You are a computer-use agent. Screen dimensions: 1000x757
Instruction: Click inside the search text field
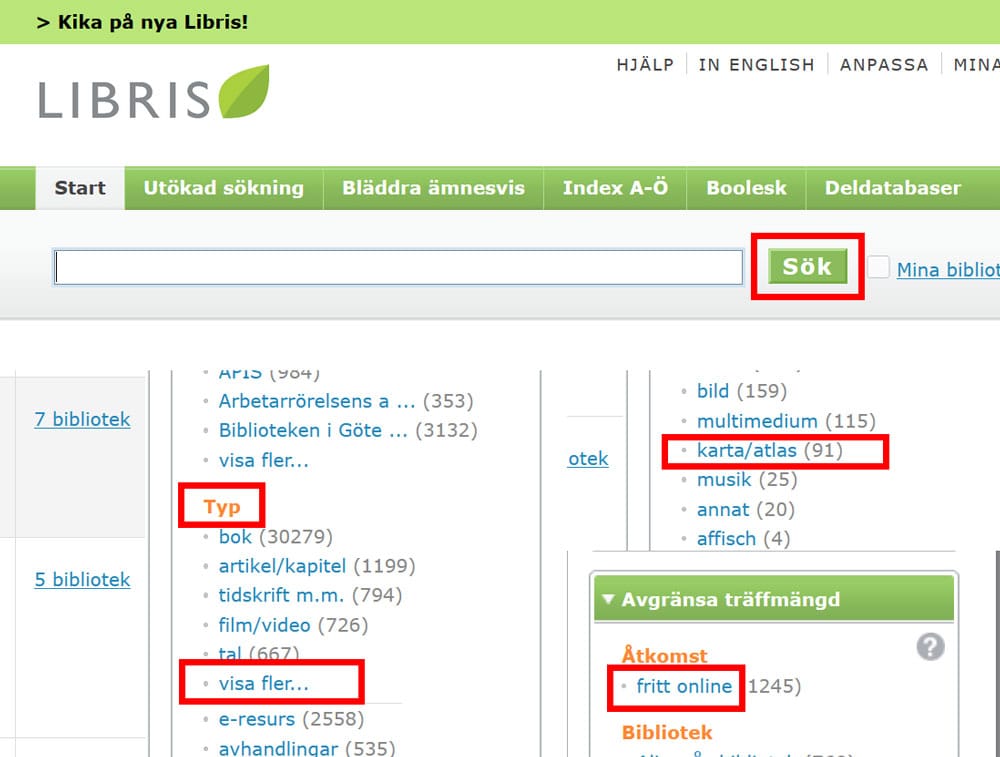[x=398, y=267]
